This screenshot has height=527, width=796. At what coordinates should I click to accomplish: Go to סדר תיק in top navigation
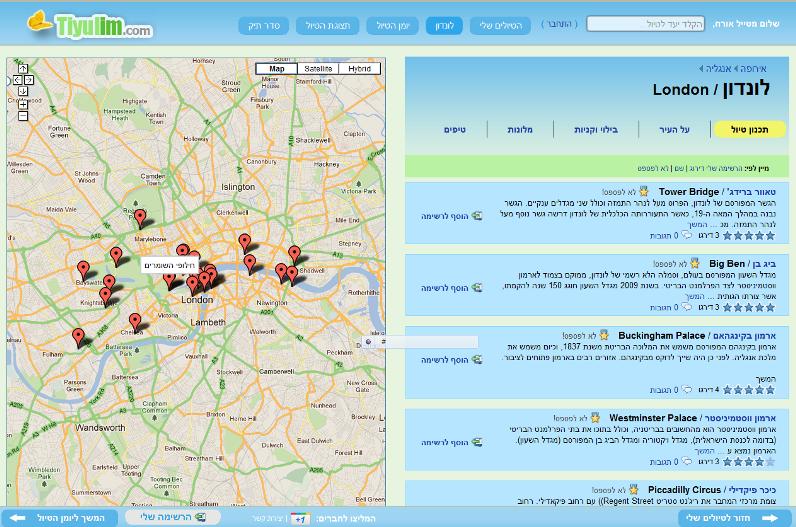point(263,26)
